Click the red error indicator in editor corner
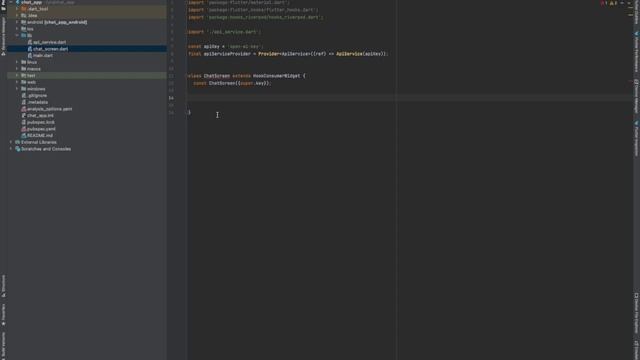Screen dimensions: 640x360 point(604,3)
